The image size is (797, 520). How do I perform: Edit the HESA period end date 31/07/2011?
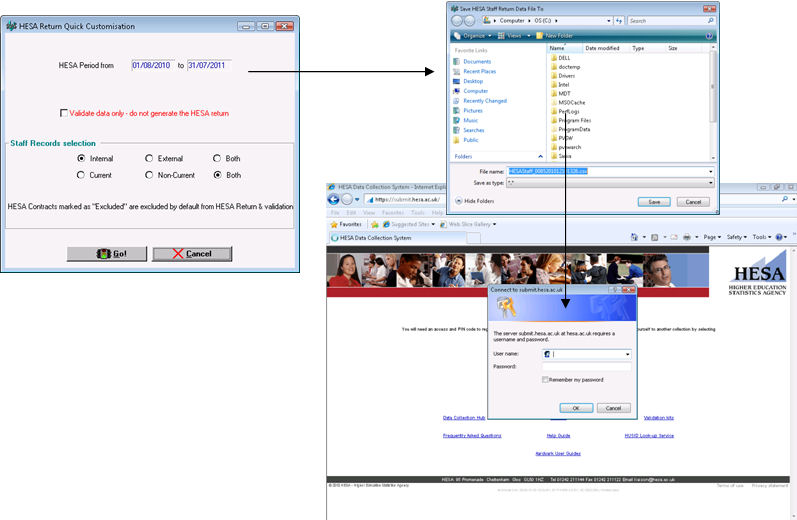(209, 65)
